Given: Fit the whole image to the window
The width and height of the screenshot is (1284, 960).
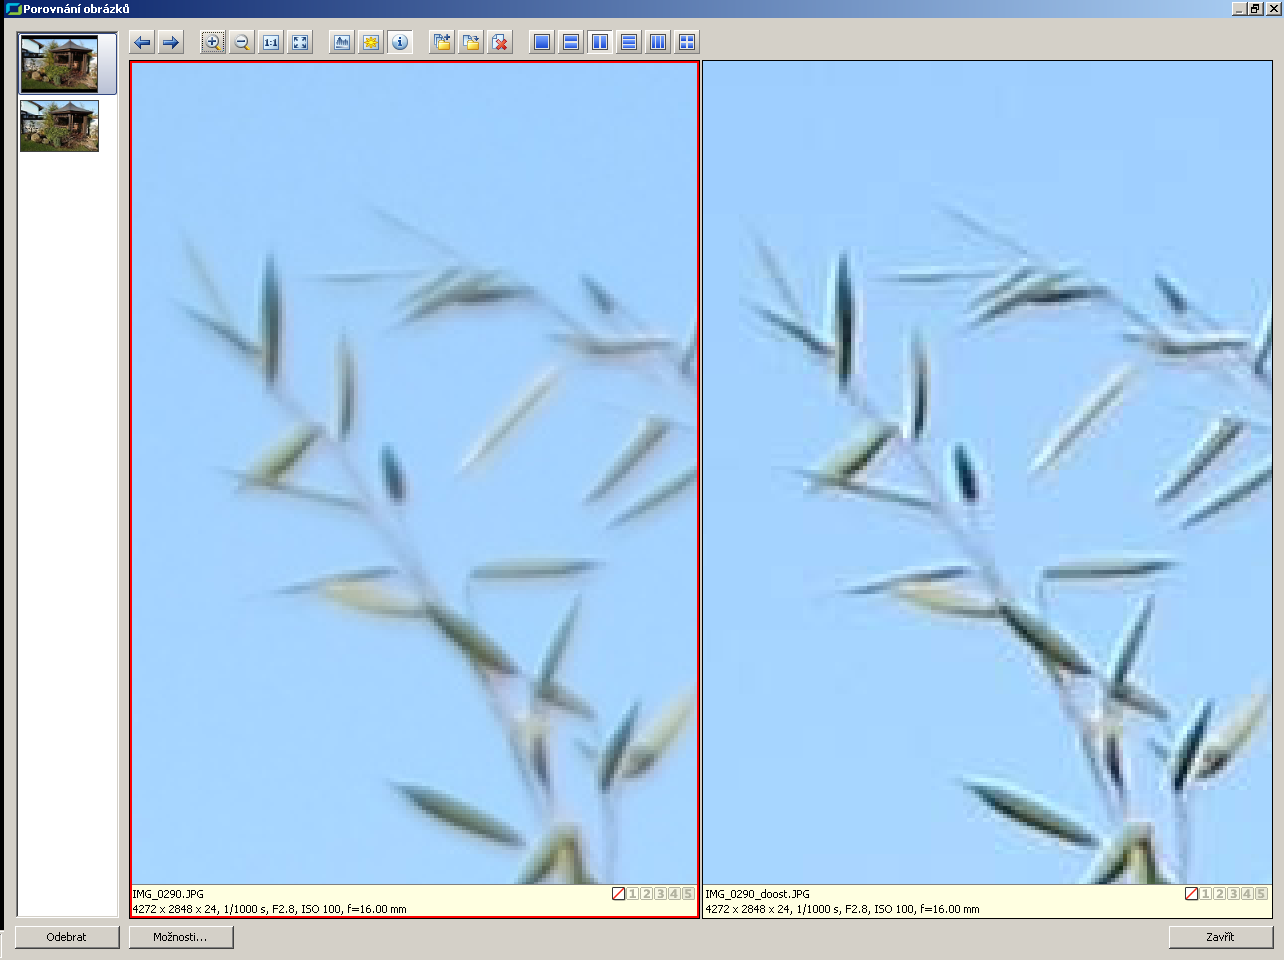Looking at the screenshot, I should [300, 42].
